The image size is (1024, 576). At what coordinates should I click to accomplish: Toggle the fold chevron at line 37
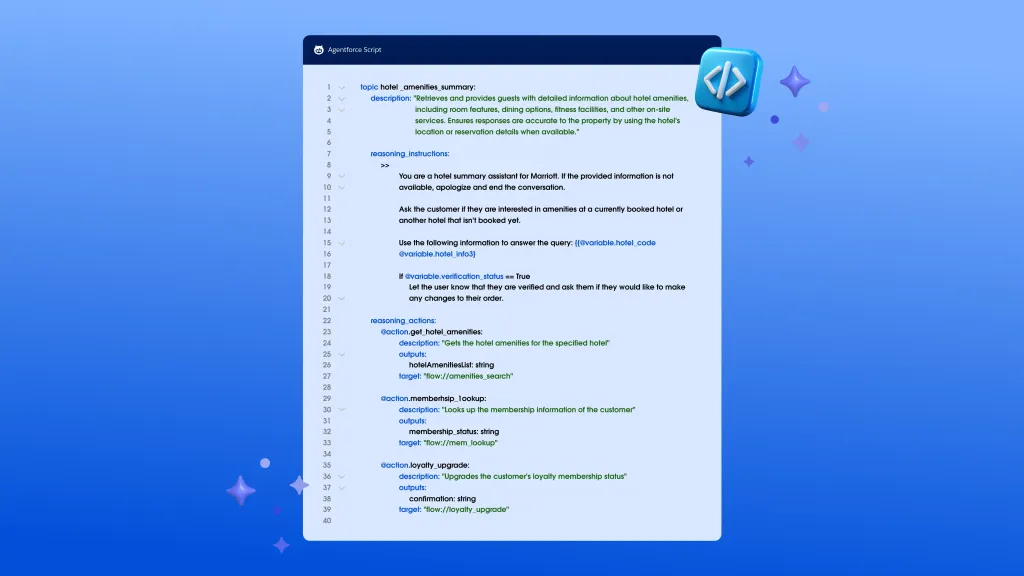coord(342,487)
